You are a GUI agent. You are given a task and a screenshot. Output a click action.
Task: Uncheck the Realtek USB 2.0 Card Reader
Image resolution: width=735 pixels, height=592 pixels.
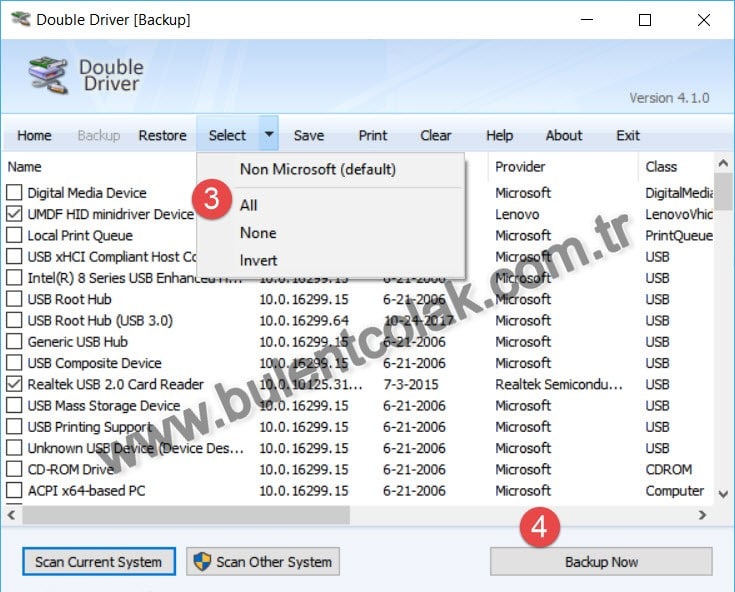pos(15,384)
